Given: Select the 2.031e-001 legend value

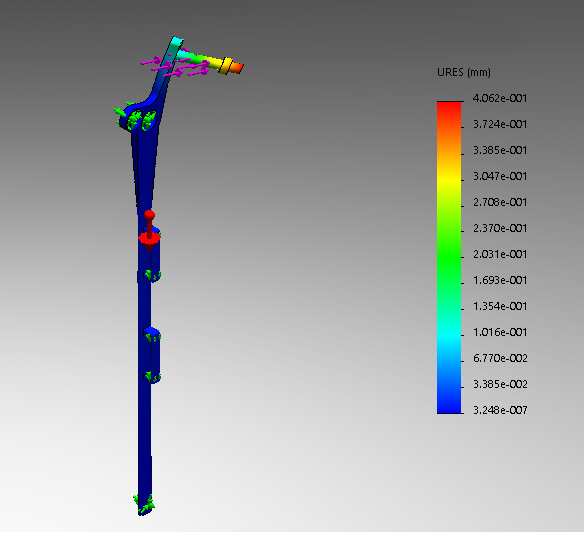Looking at the screenshot, I should (x=500, y=254).
